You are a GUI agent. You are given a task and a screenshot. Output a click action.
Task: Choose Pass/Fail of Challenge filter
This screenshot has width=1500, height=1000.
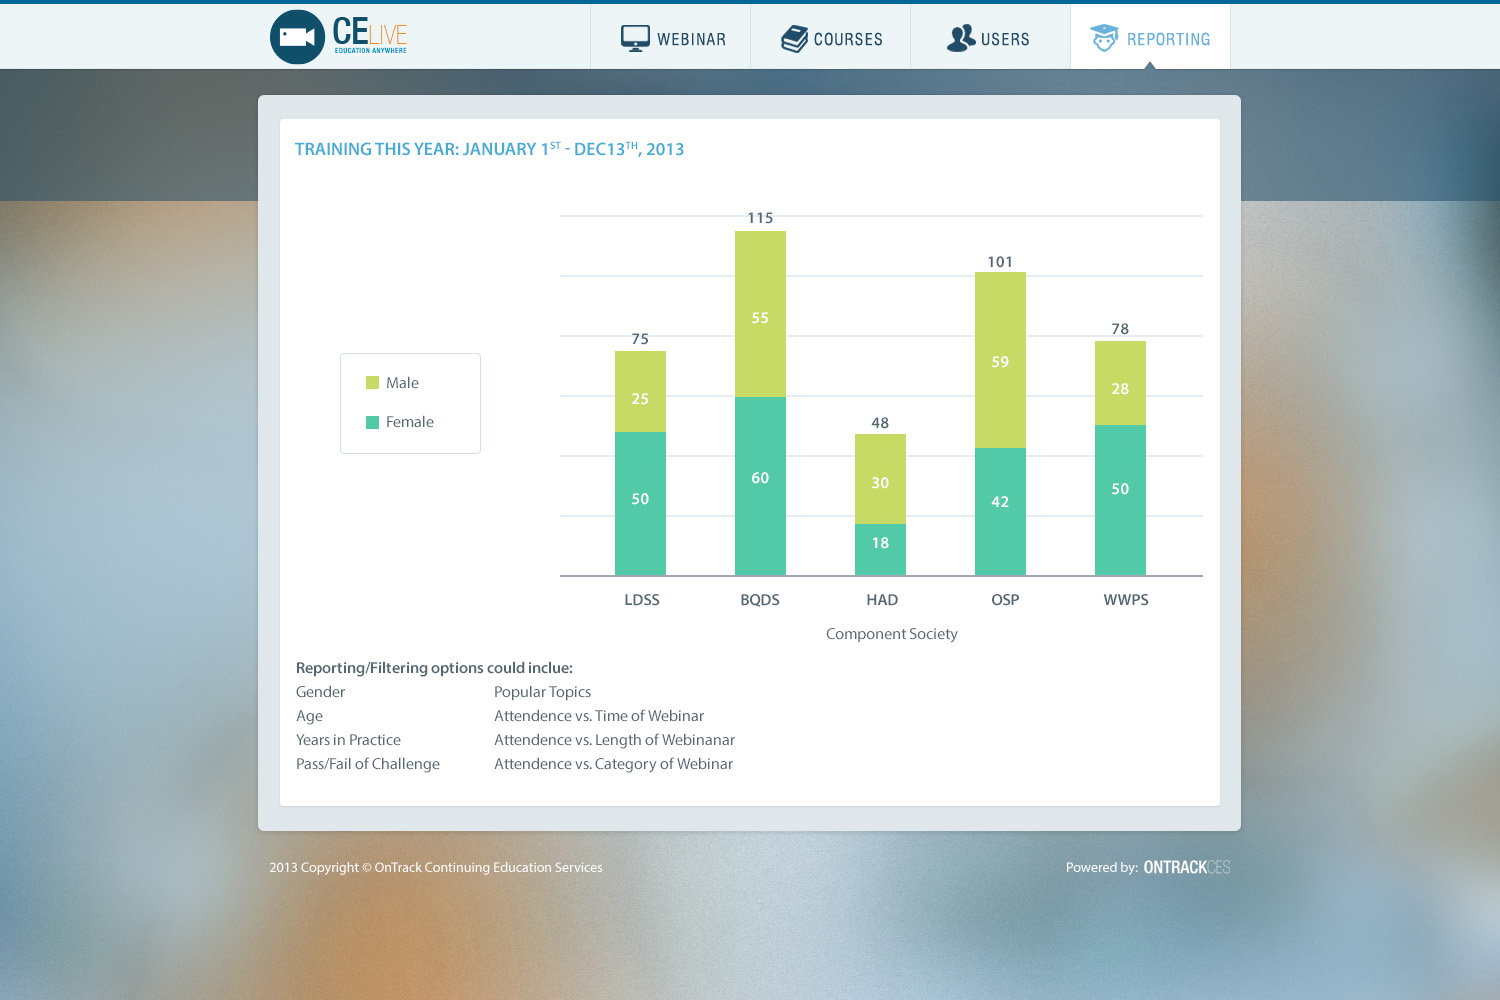point(367,764)
